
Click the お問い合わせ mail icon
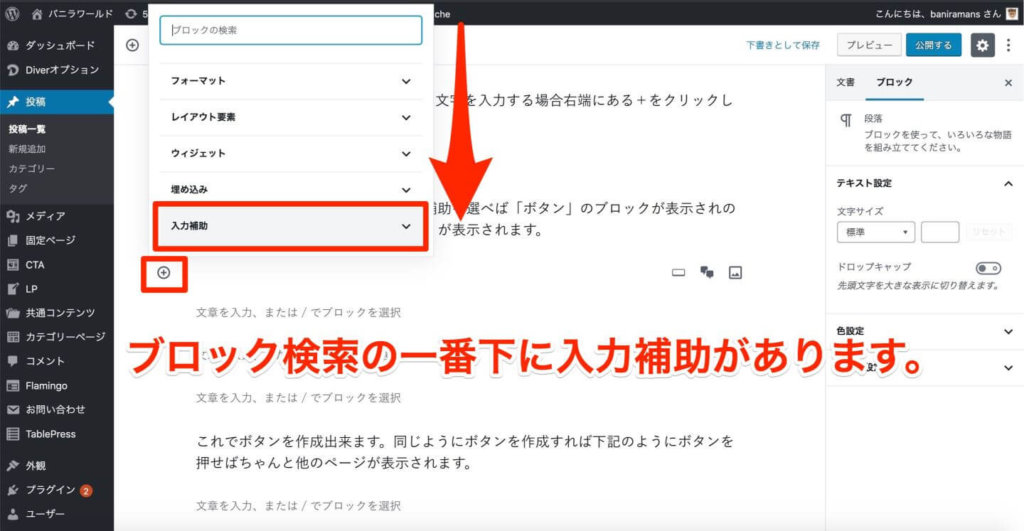click(12, 410)
